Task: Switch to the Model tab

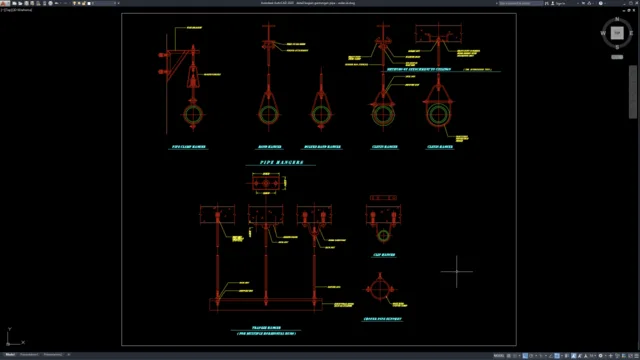Action: (10, 355)
